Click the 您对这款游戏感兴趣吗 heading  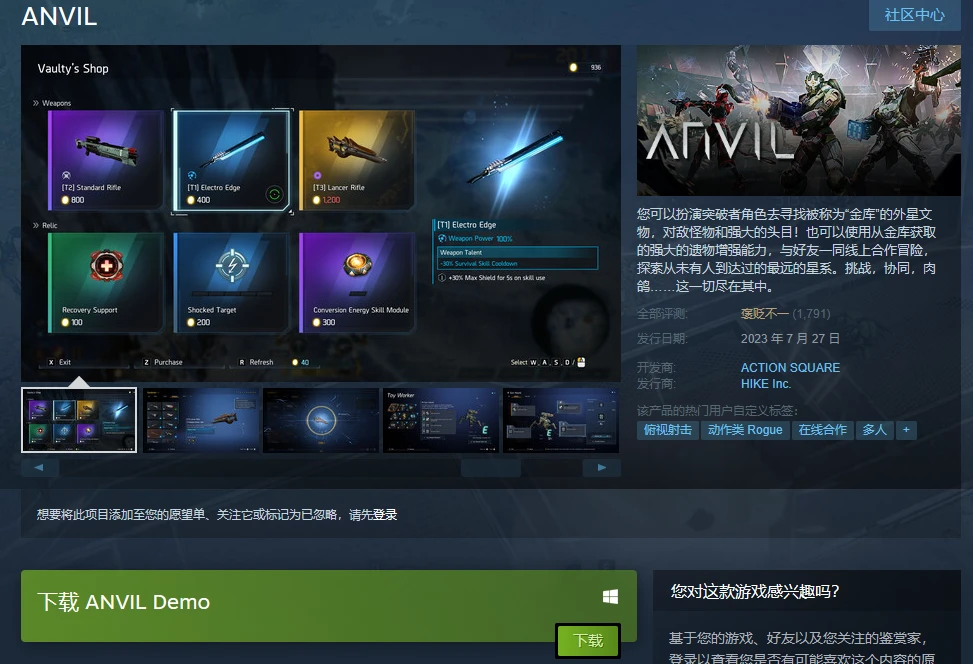point(754,591)
